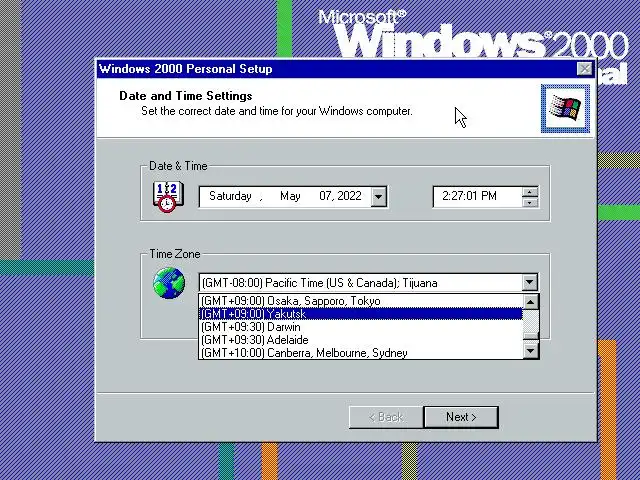Choose (GMT+09:30) Adelaide time zone

point(360,340)
